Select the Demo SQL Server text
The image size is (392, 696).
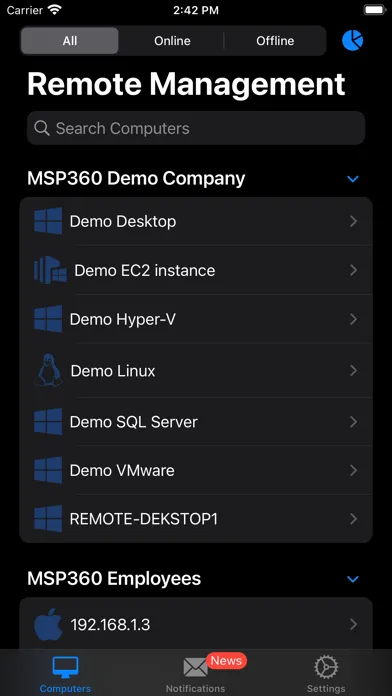pyautogui.click(x=134, y=422)
